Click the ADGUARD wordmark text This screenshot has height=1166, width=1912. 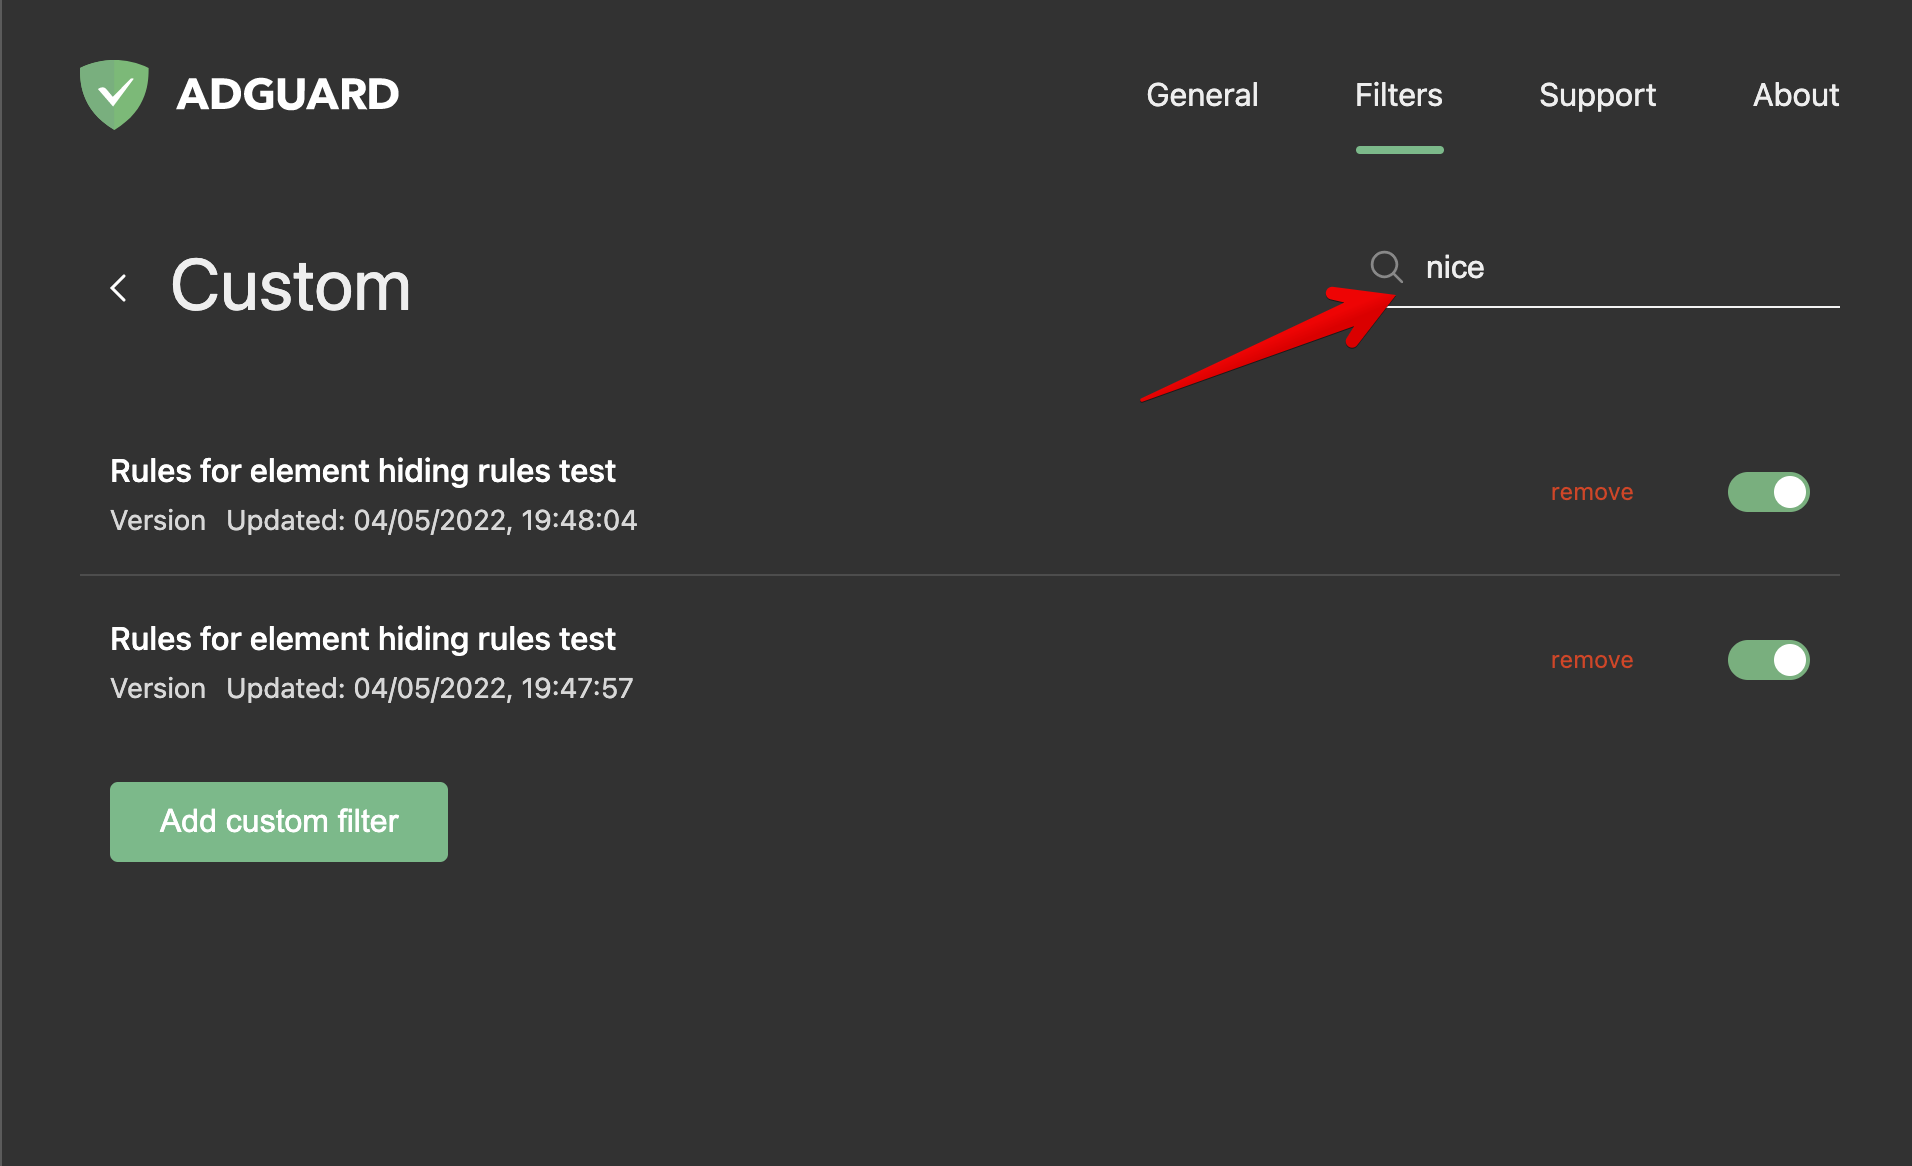287,95
